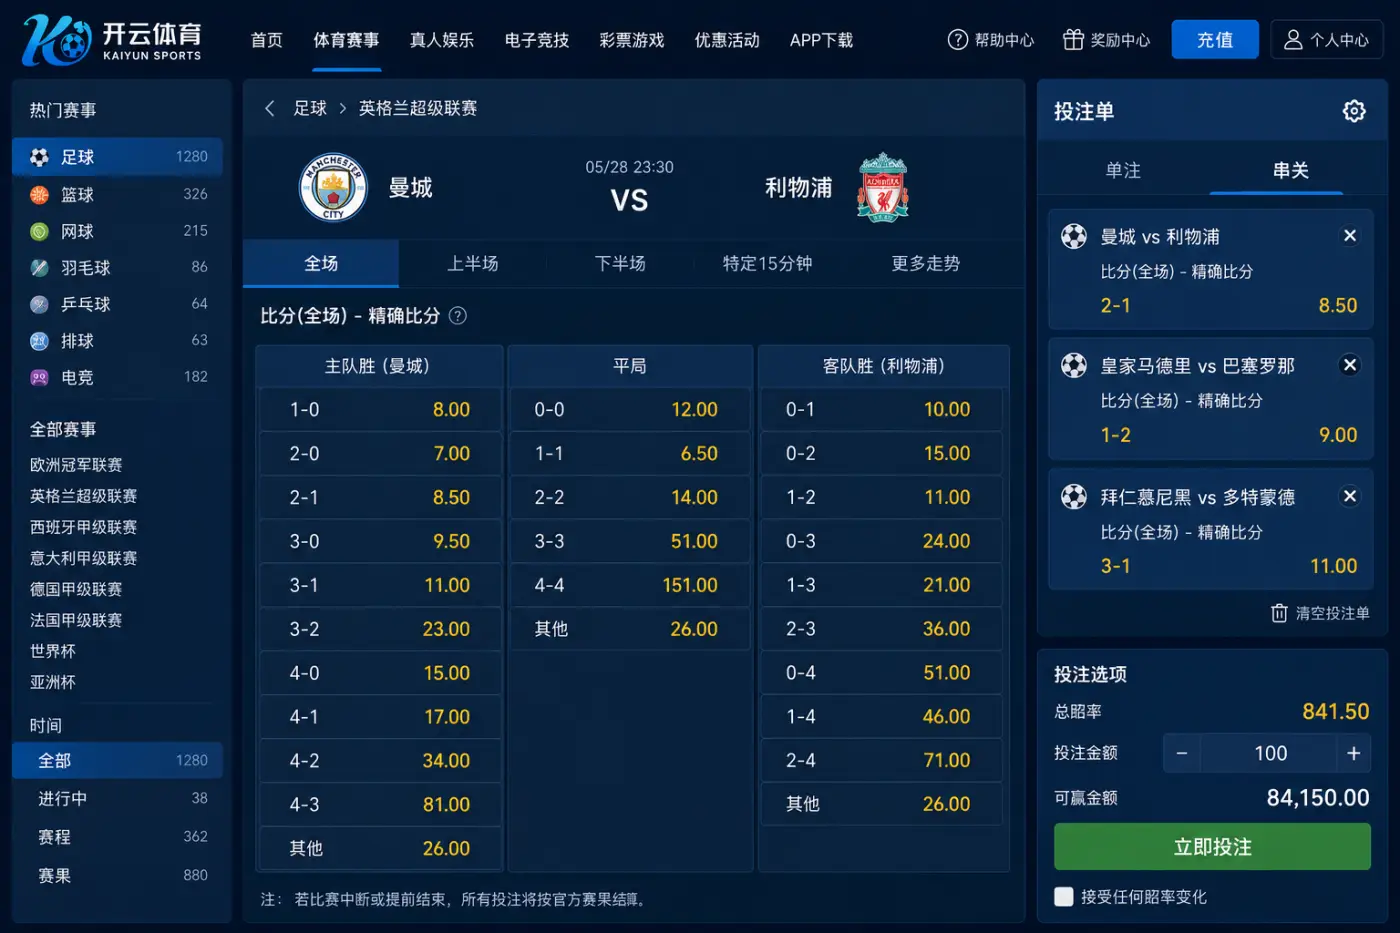Pick away win 0-1 odds 10.00
The width and height of the screenshot is (1400, 933).
[882, 410]
